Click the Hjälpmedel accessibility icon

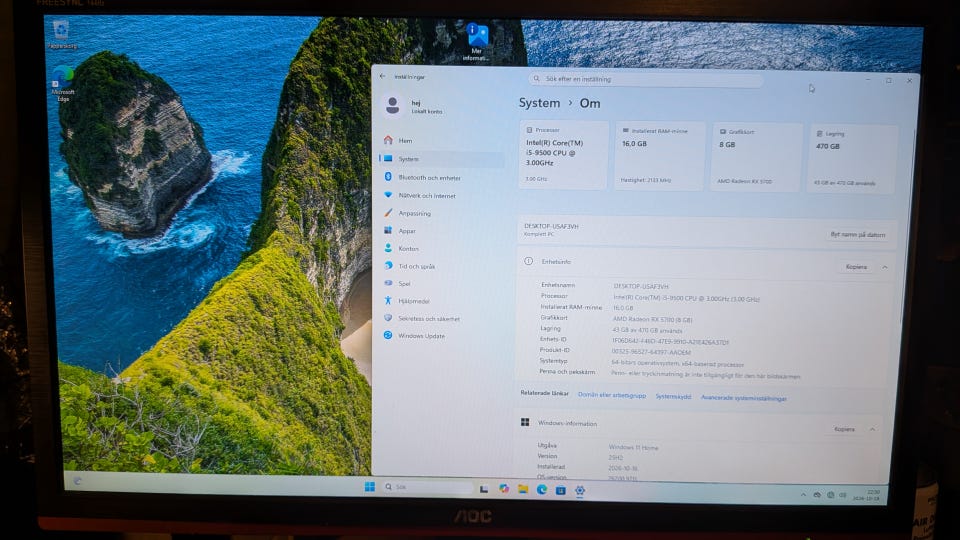pos(388,301)
